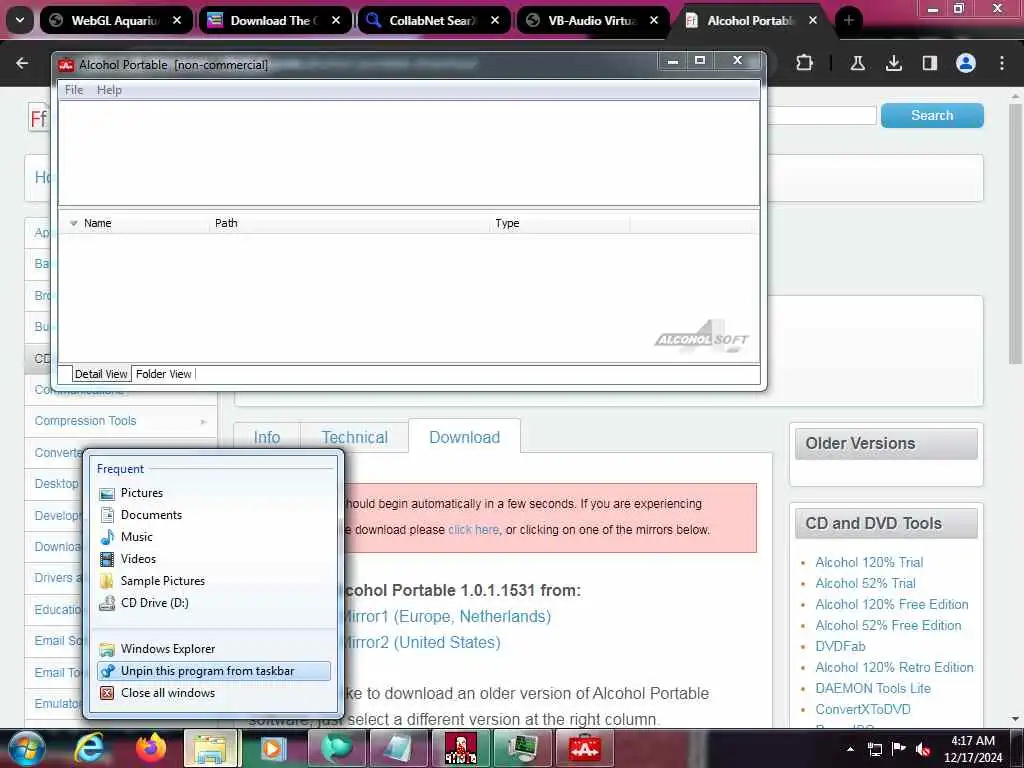Open ConvertXToDVD link
The image size is (1024, 768).
pyautogui.click(x=863, y=709)
